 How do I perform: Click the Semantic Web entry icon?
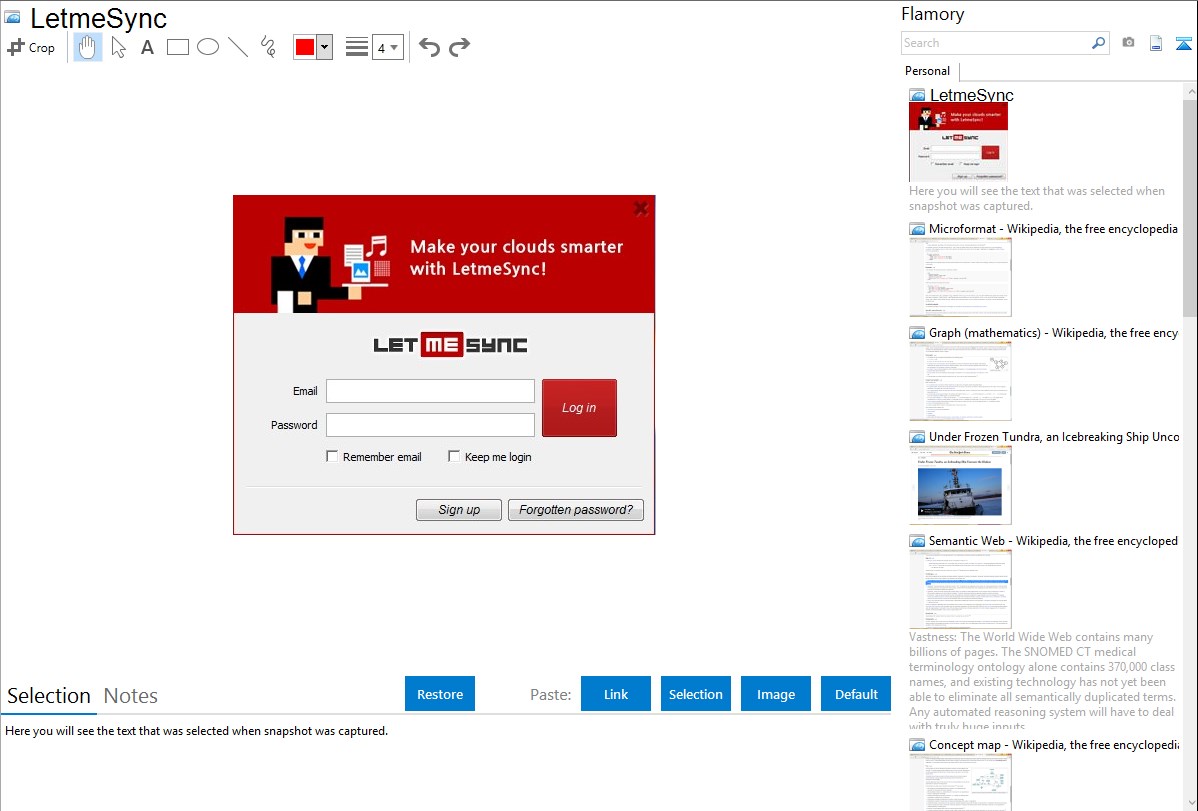click(x=917, y=541)
